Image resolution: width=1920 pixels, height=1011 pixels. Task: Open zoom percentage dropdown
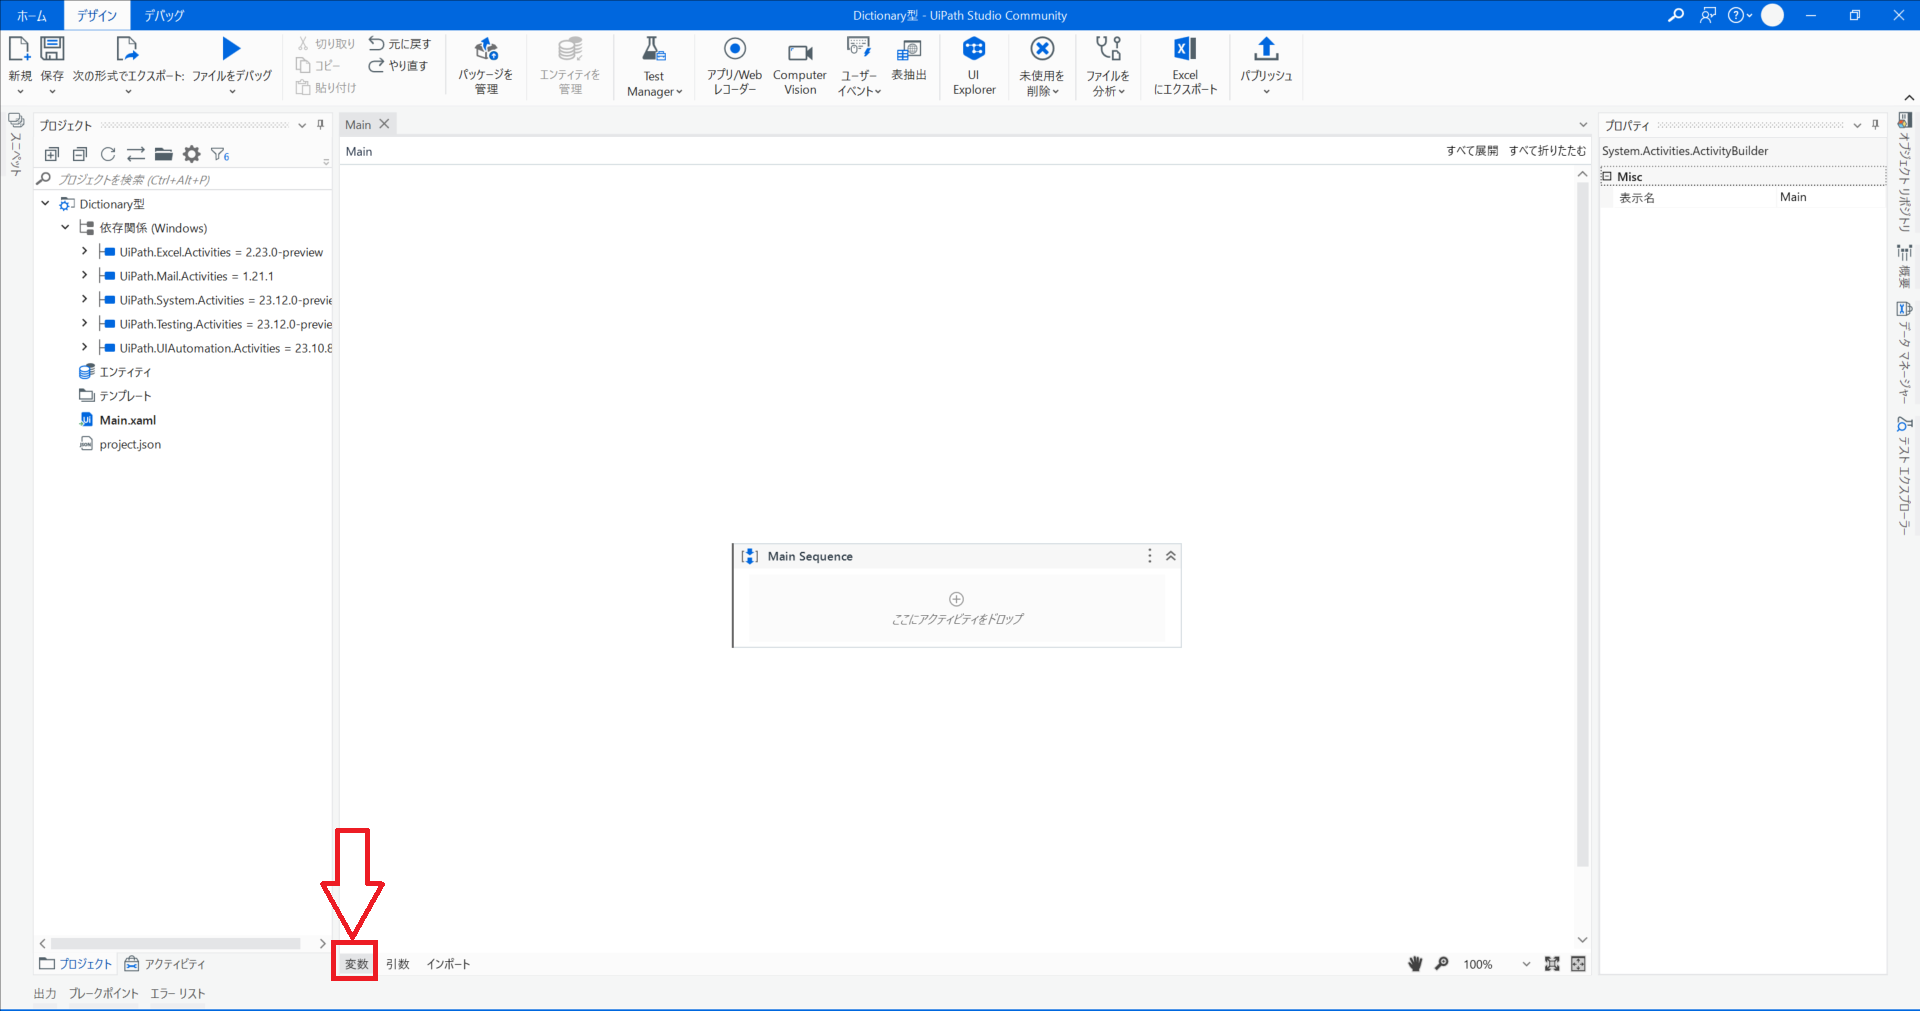click(x=1526, y=964)
